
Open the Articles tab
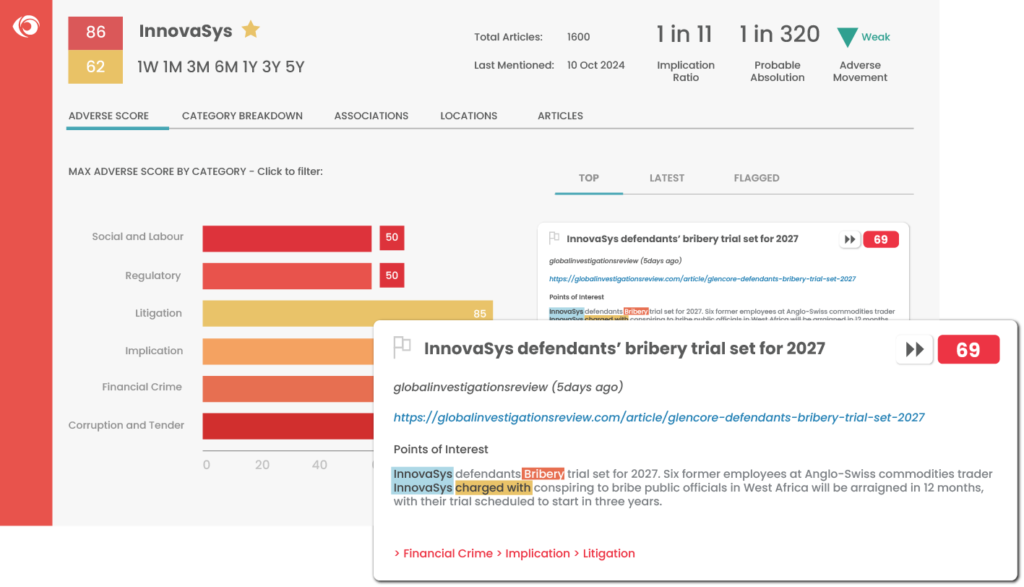pos(560,116)
